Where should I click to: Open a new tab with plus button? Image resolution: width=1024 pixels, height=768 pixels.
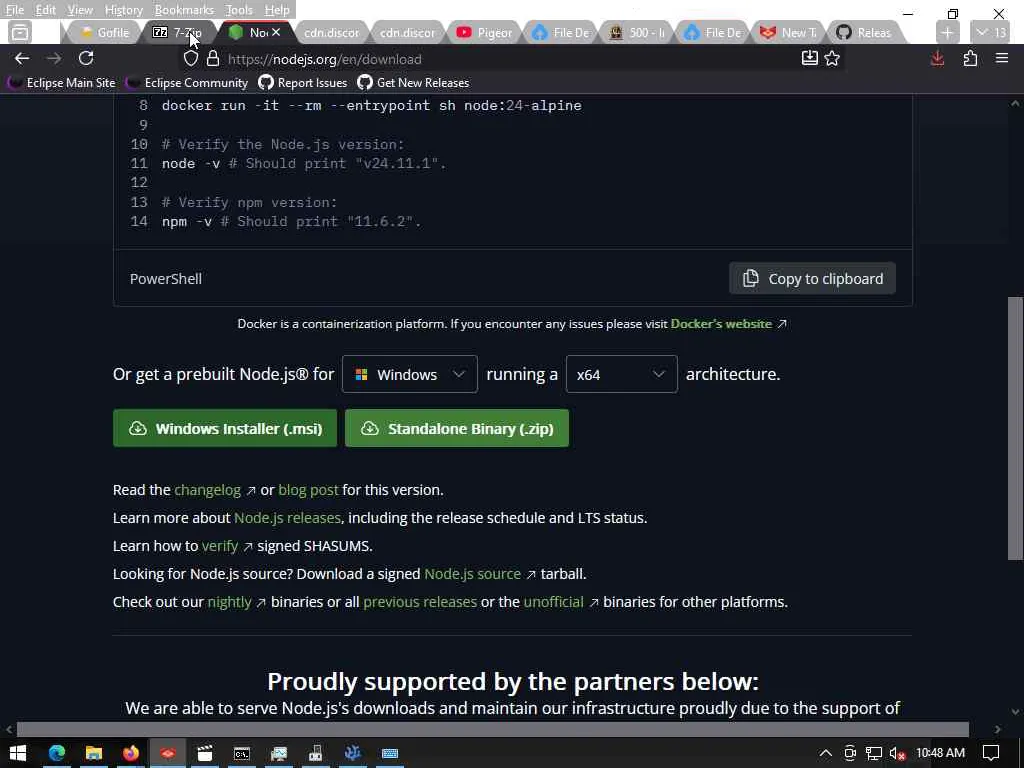[948, 32]
